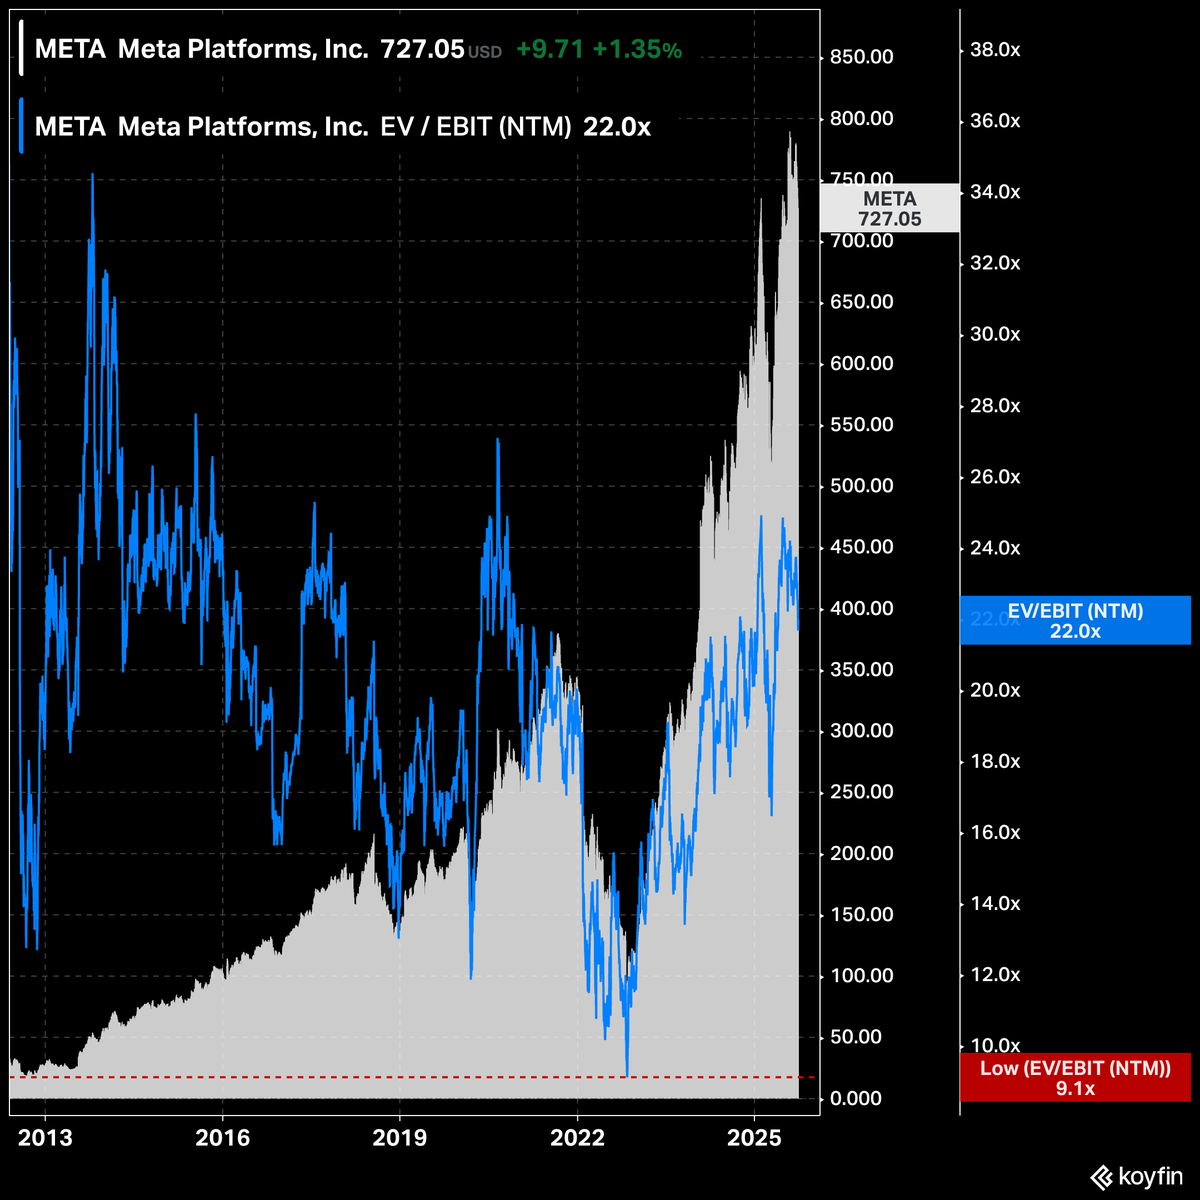This screenshot has height=1200, width=1200.
Task: Click the 12.0x multiple axis label
Action: pyautogui.click(x=995, y=975)
